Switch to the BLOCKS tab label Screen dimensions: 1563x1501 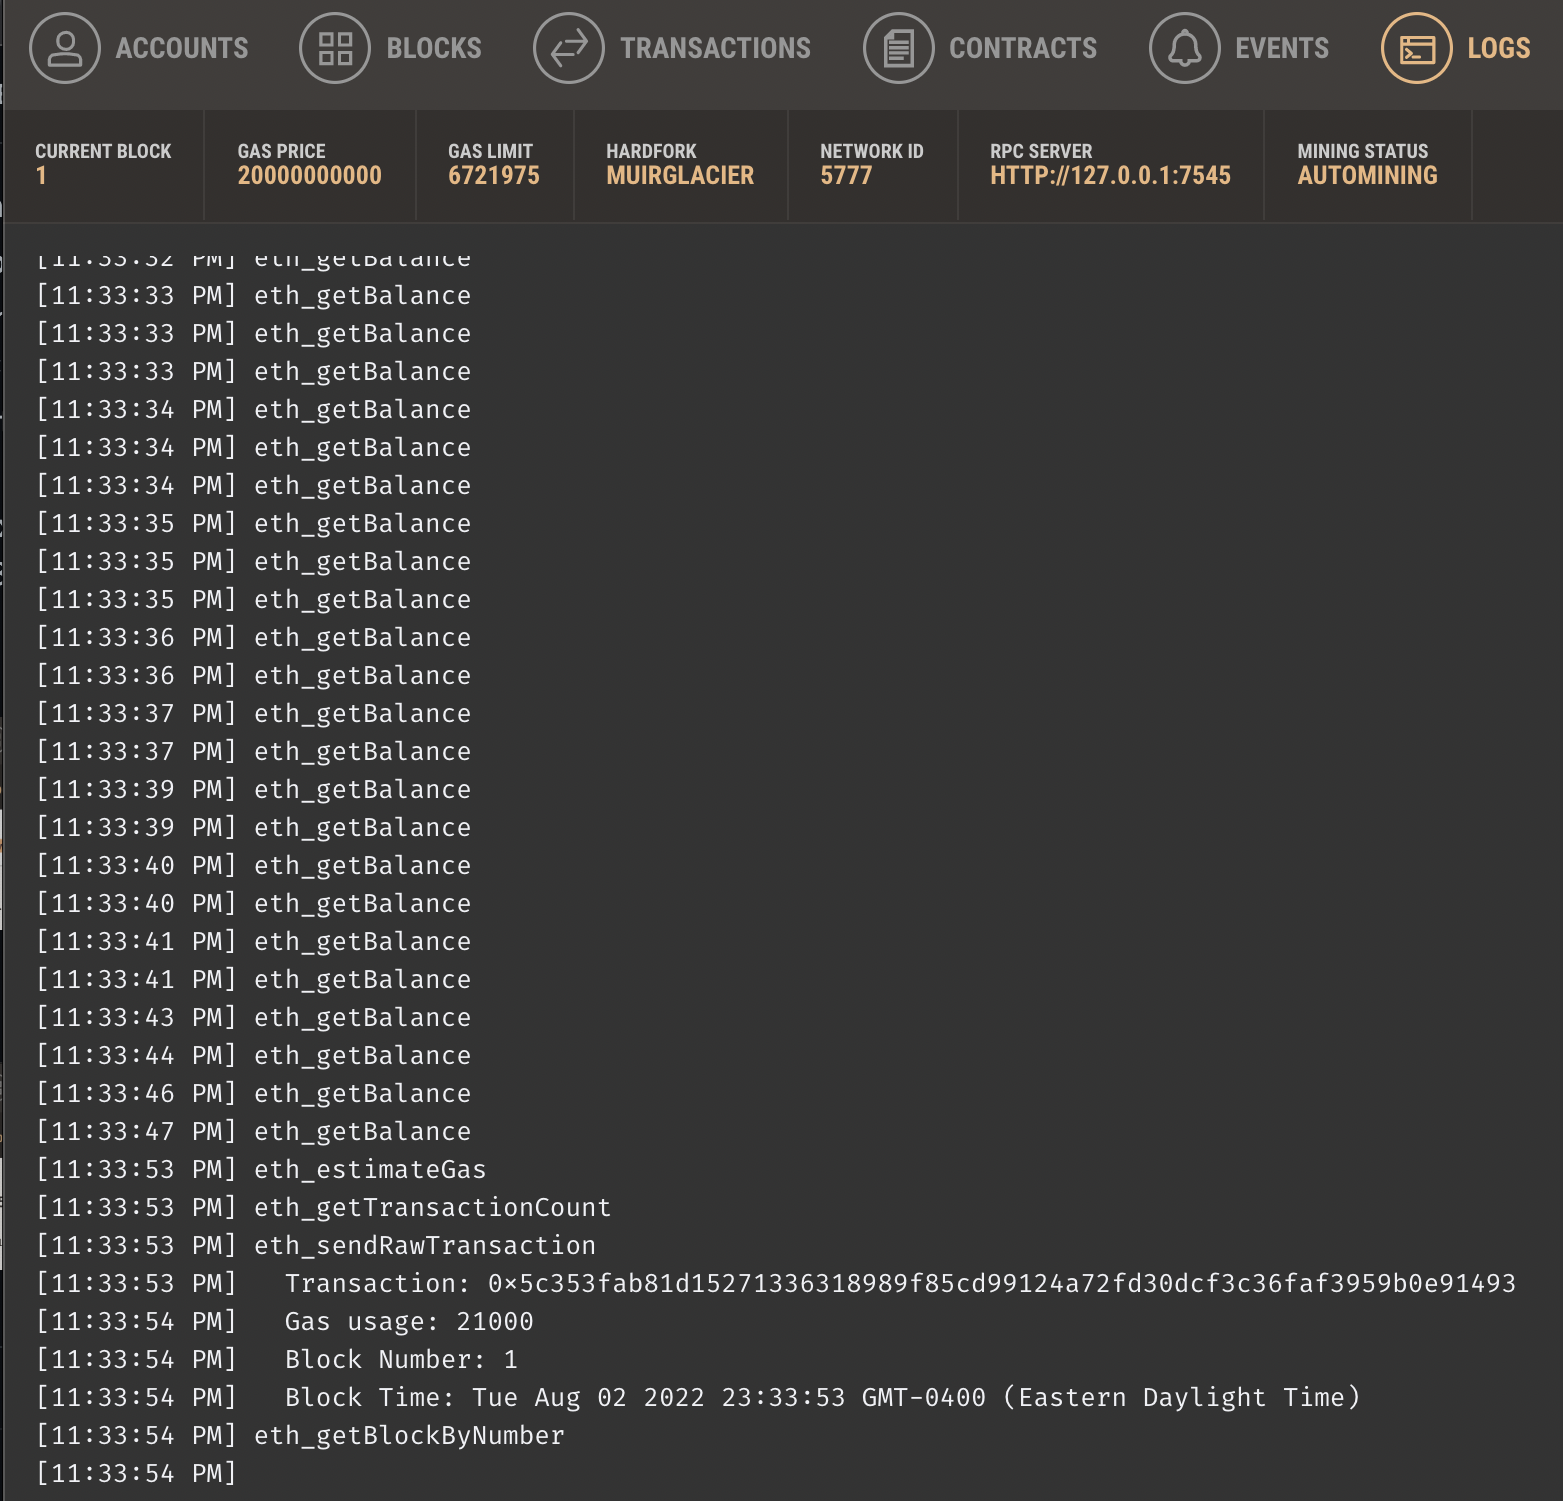point(434,48)
